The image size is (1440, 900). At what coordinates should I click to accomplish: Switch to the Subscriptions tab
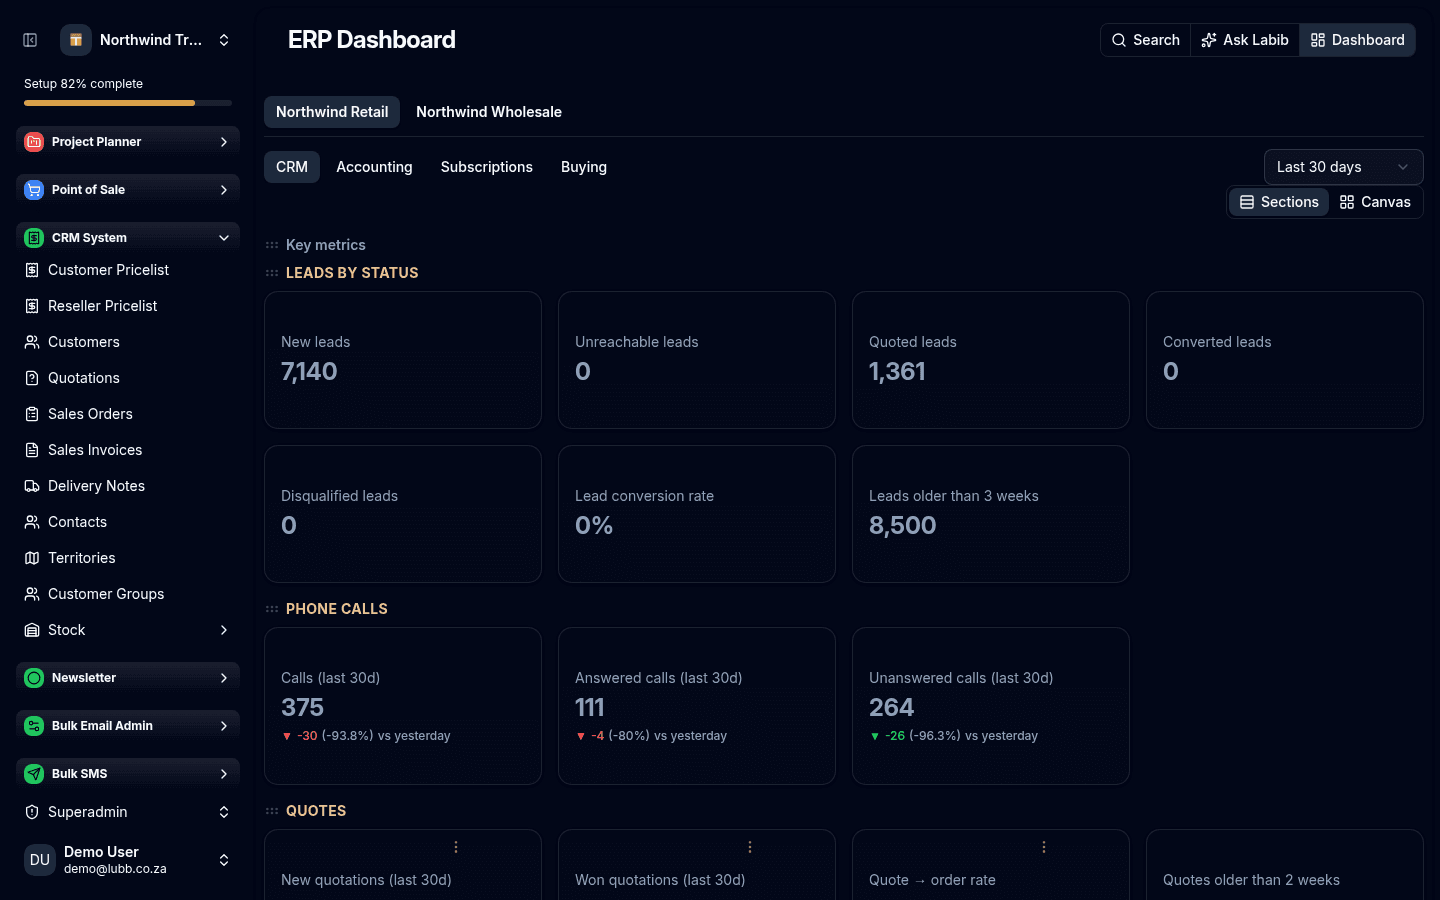pos(487,167)
